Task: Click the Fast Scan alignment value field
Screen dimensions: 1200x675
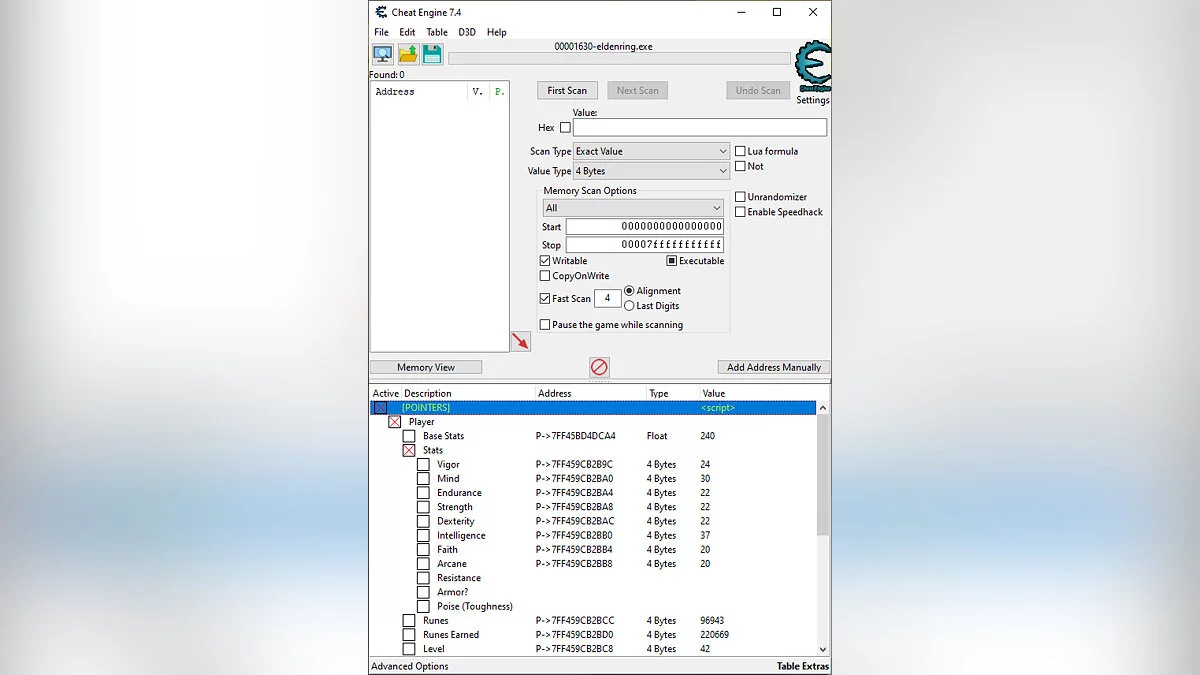Action: (x=607, y=298)
